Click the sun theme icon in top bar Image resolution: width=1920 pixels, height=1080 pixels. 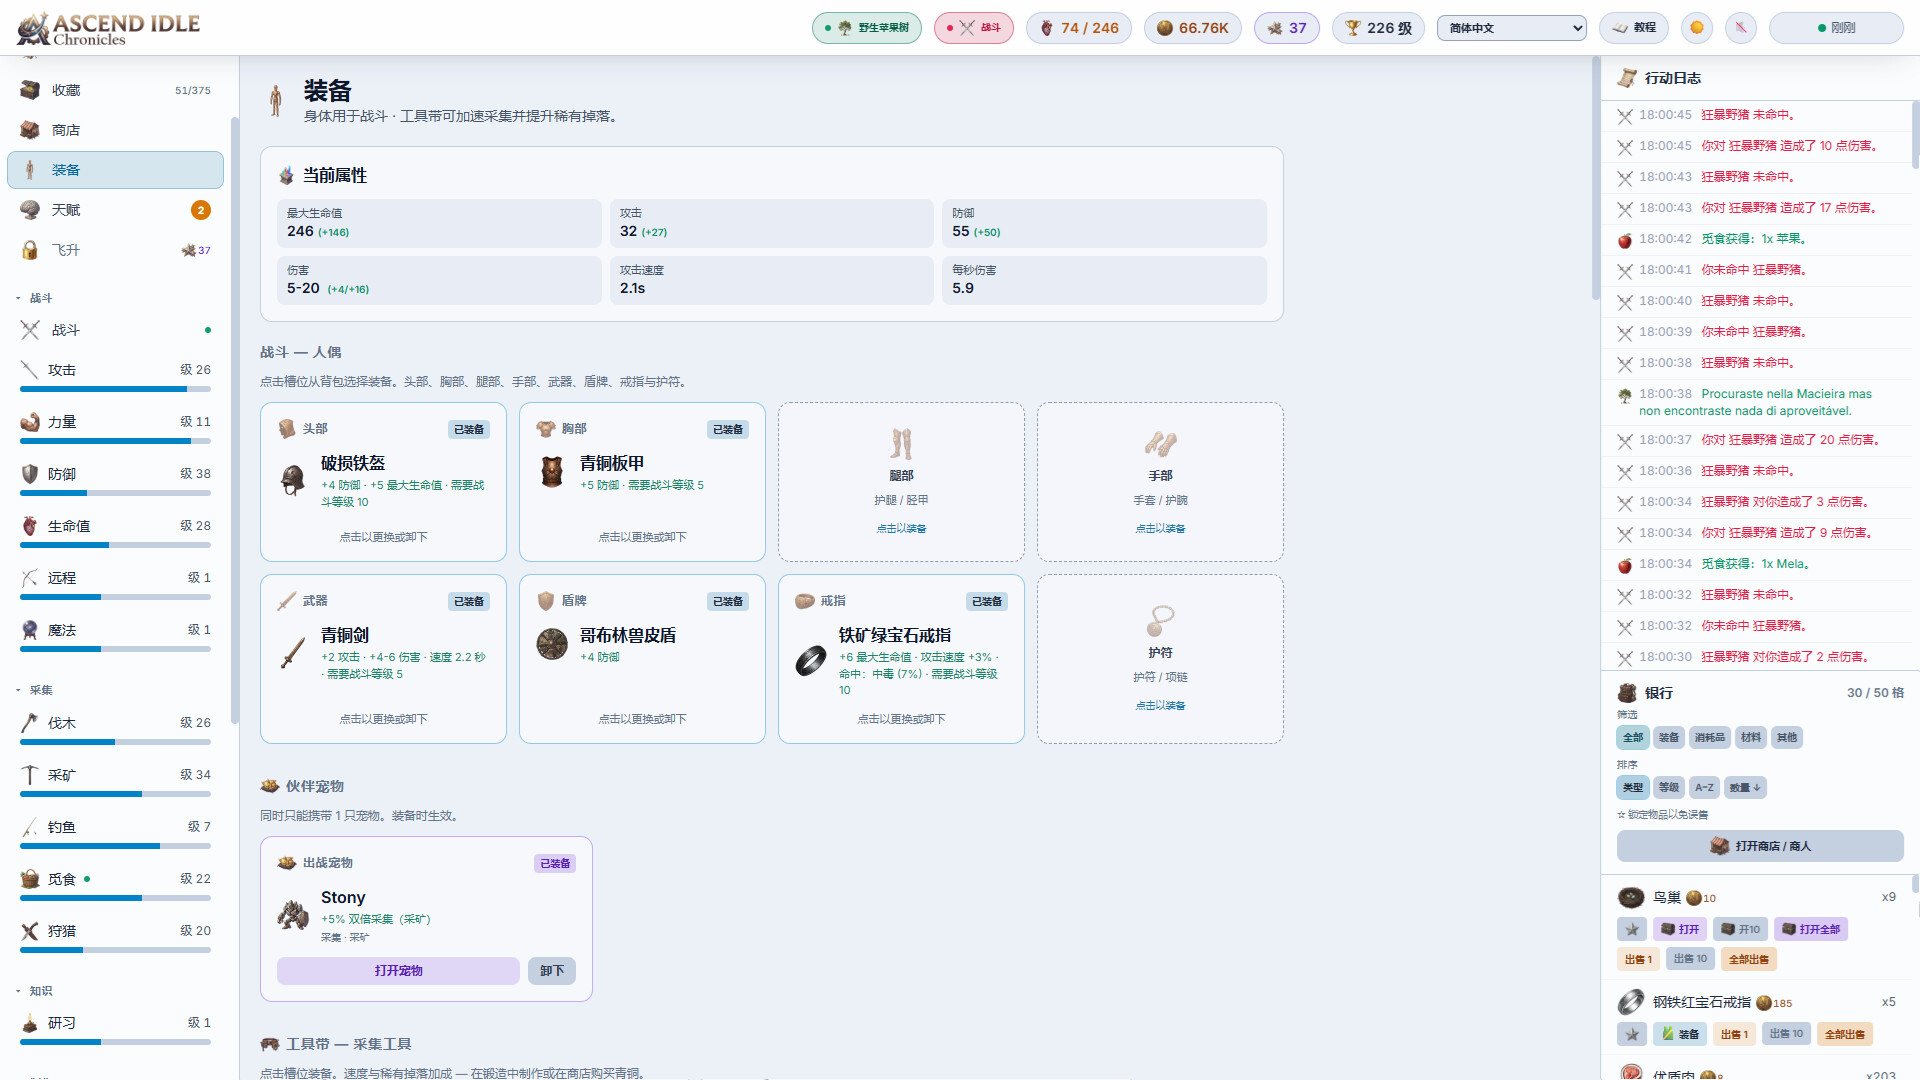click(1696, 28)
